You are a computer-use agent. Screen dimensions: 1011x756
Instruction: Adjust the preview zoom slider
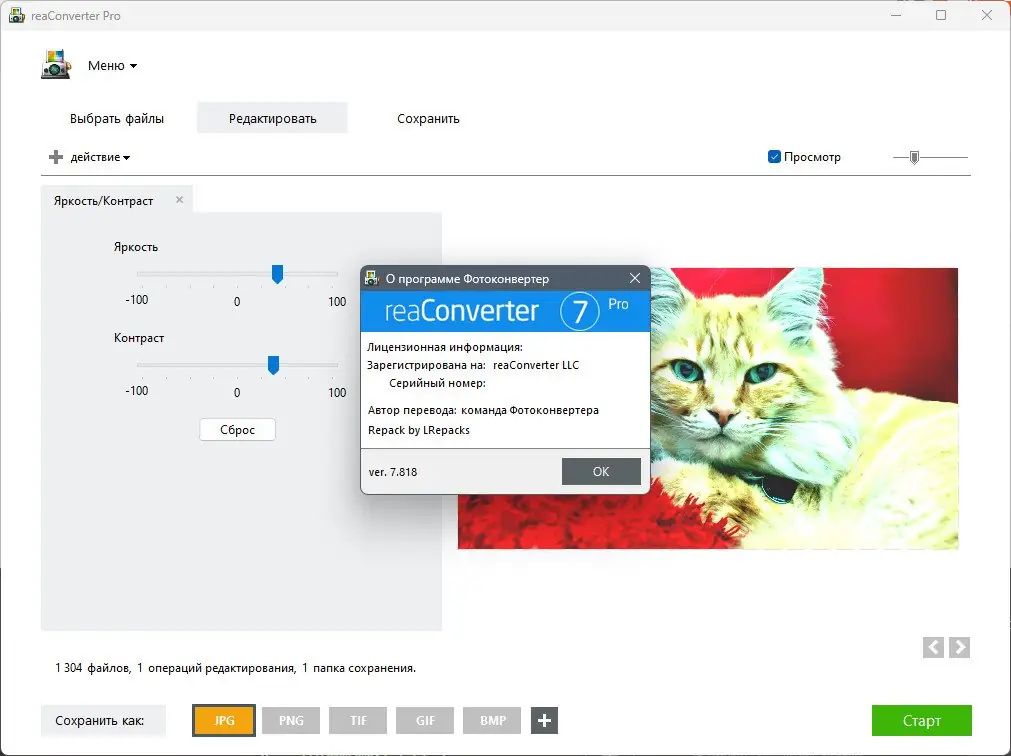pyautogui.click(x=914, y=157)
